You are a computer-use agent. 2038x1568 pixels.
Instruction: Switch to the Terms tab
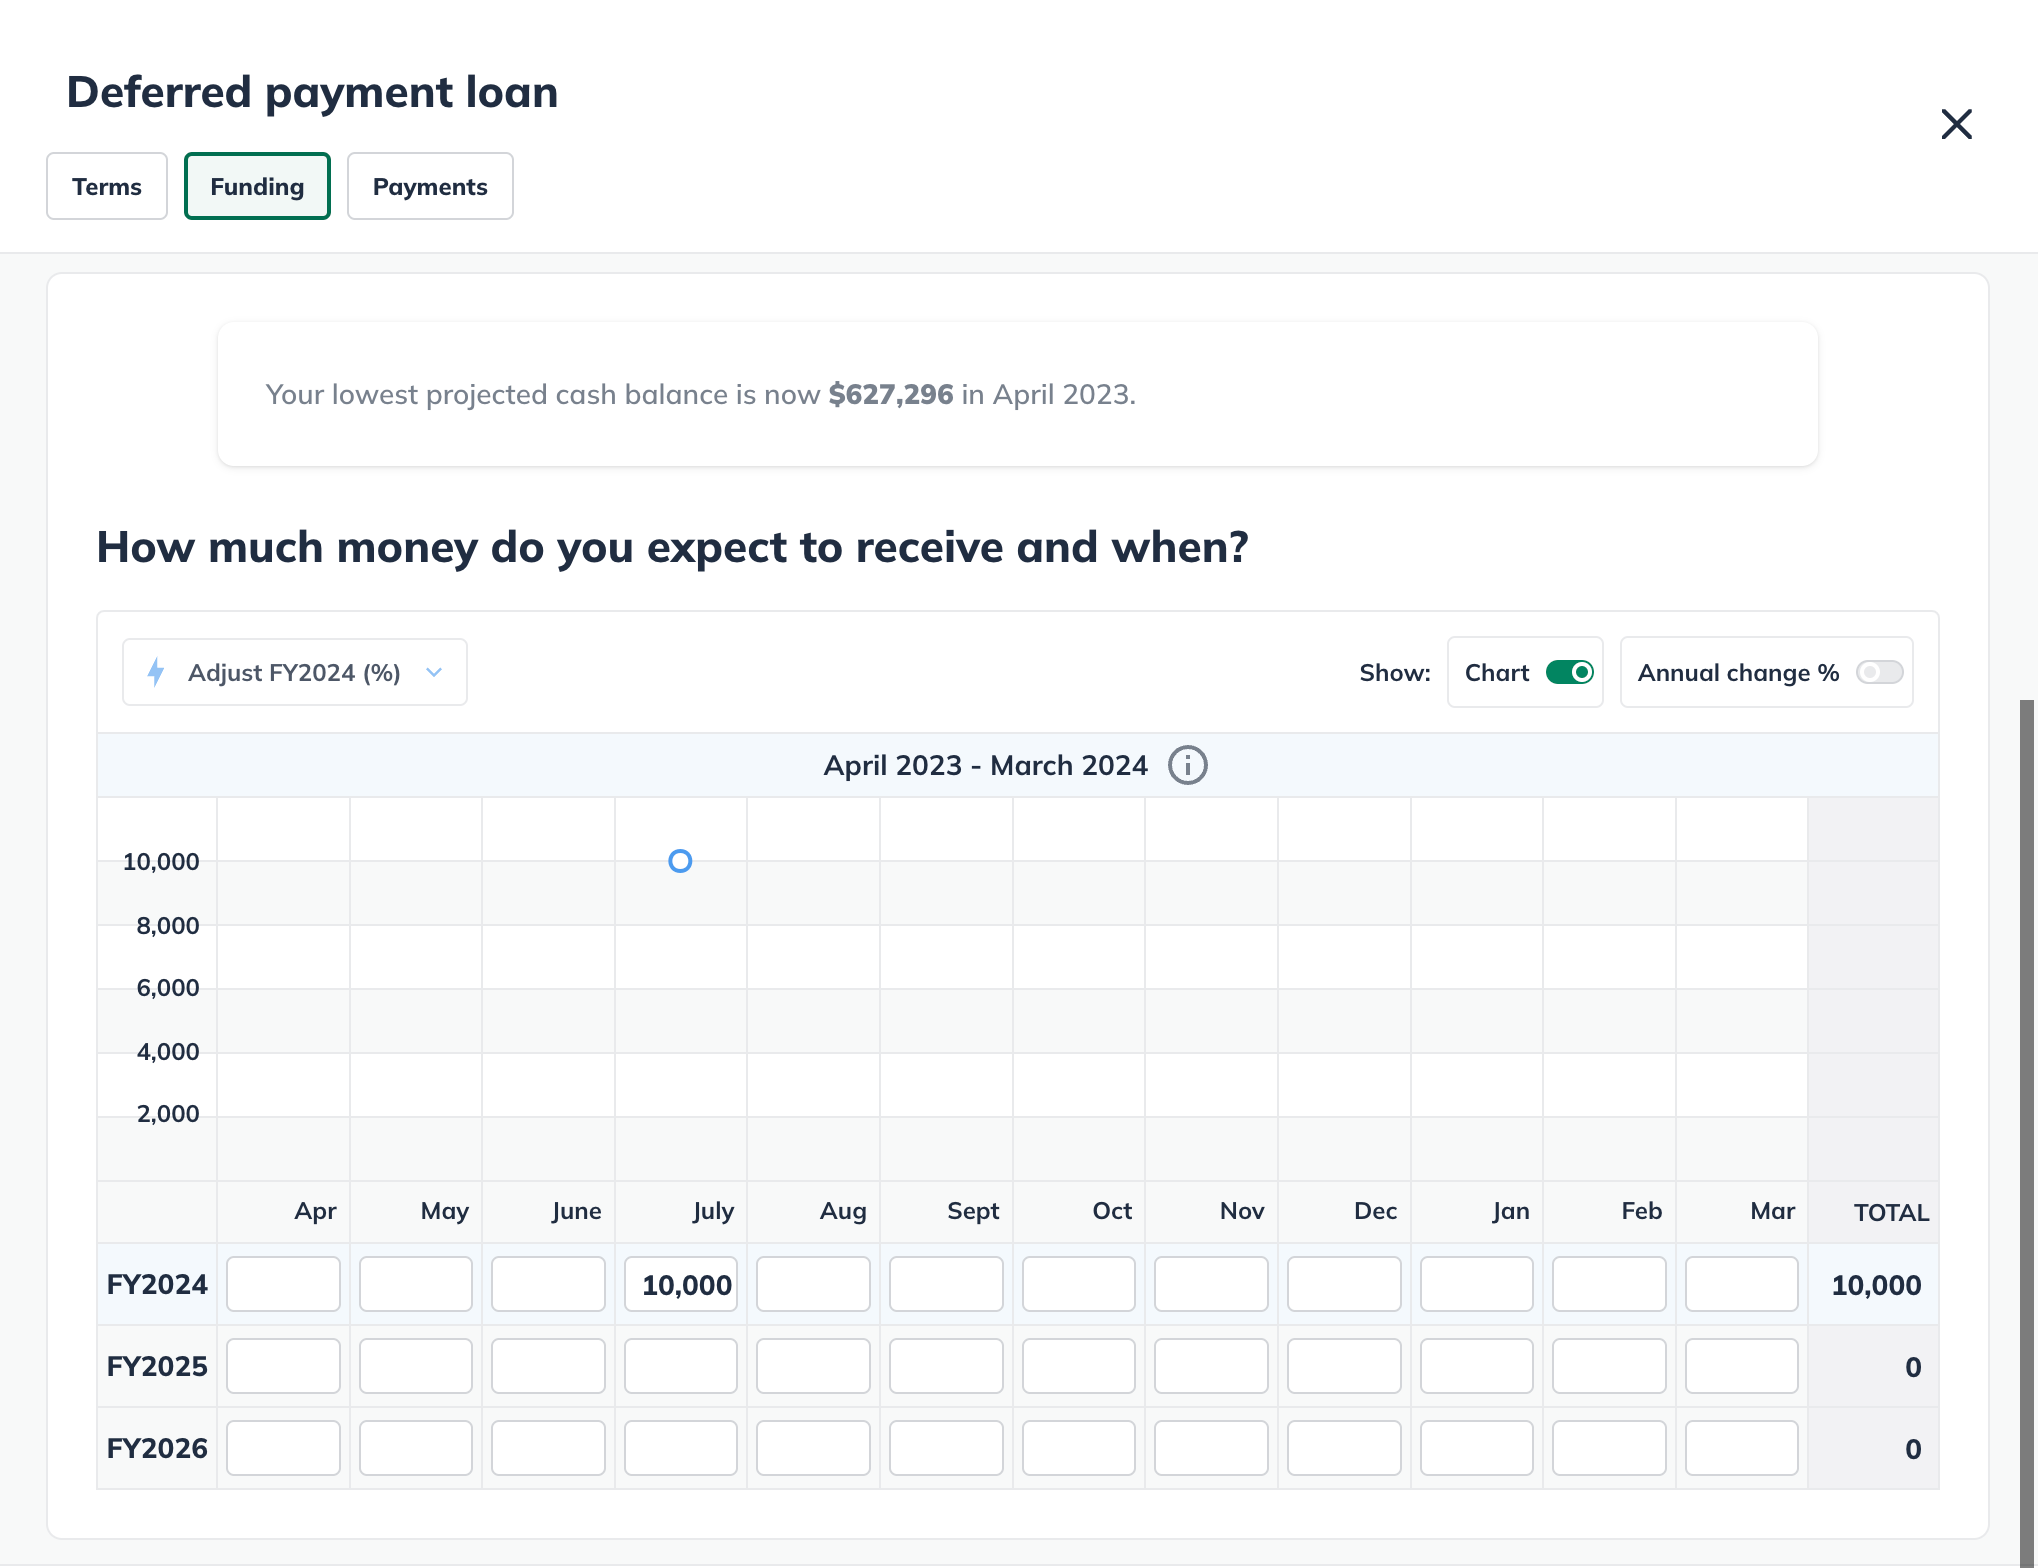pyautogui.click(x=107, y=186)
